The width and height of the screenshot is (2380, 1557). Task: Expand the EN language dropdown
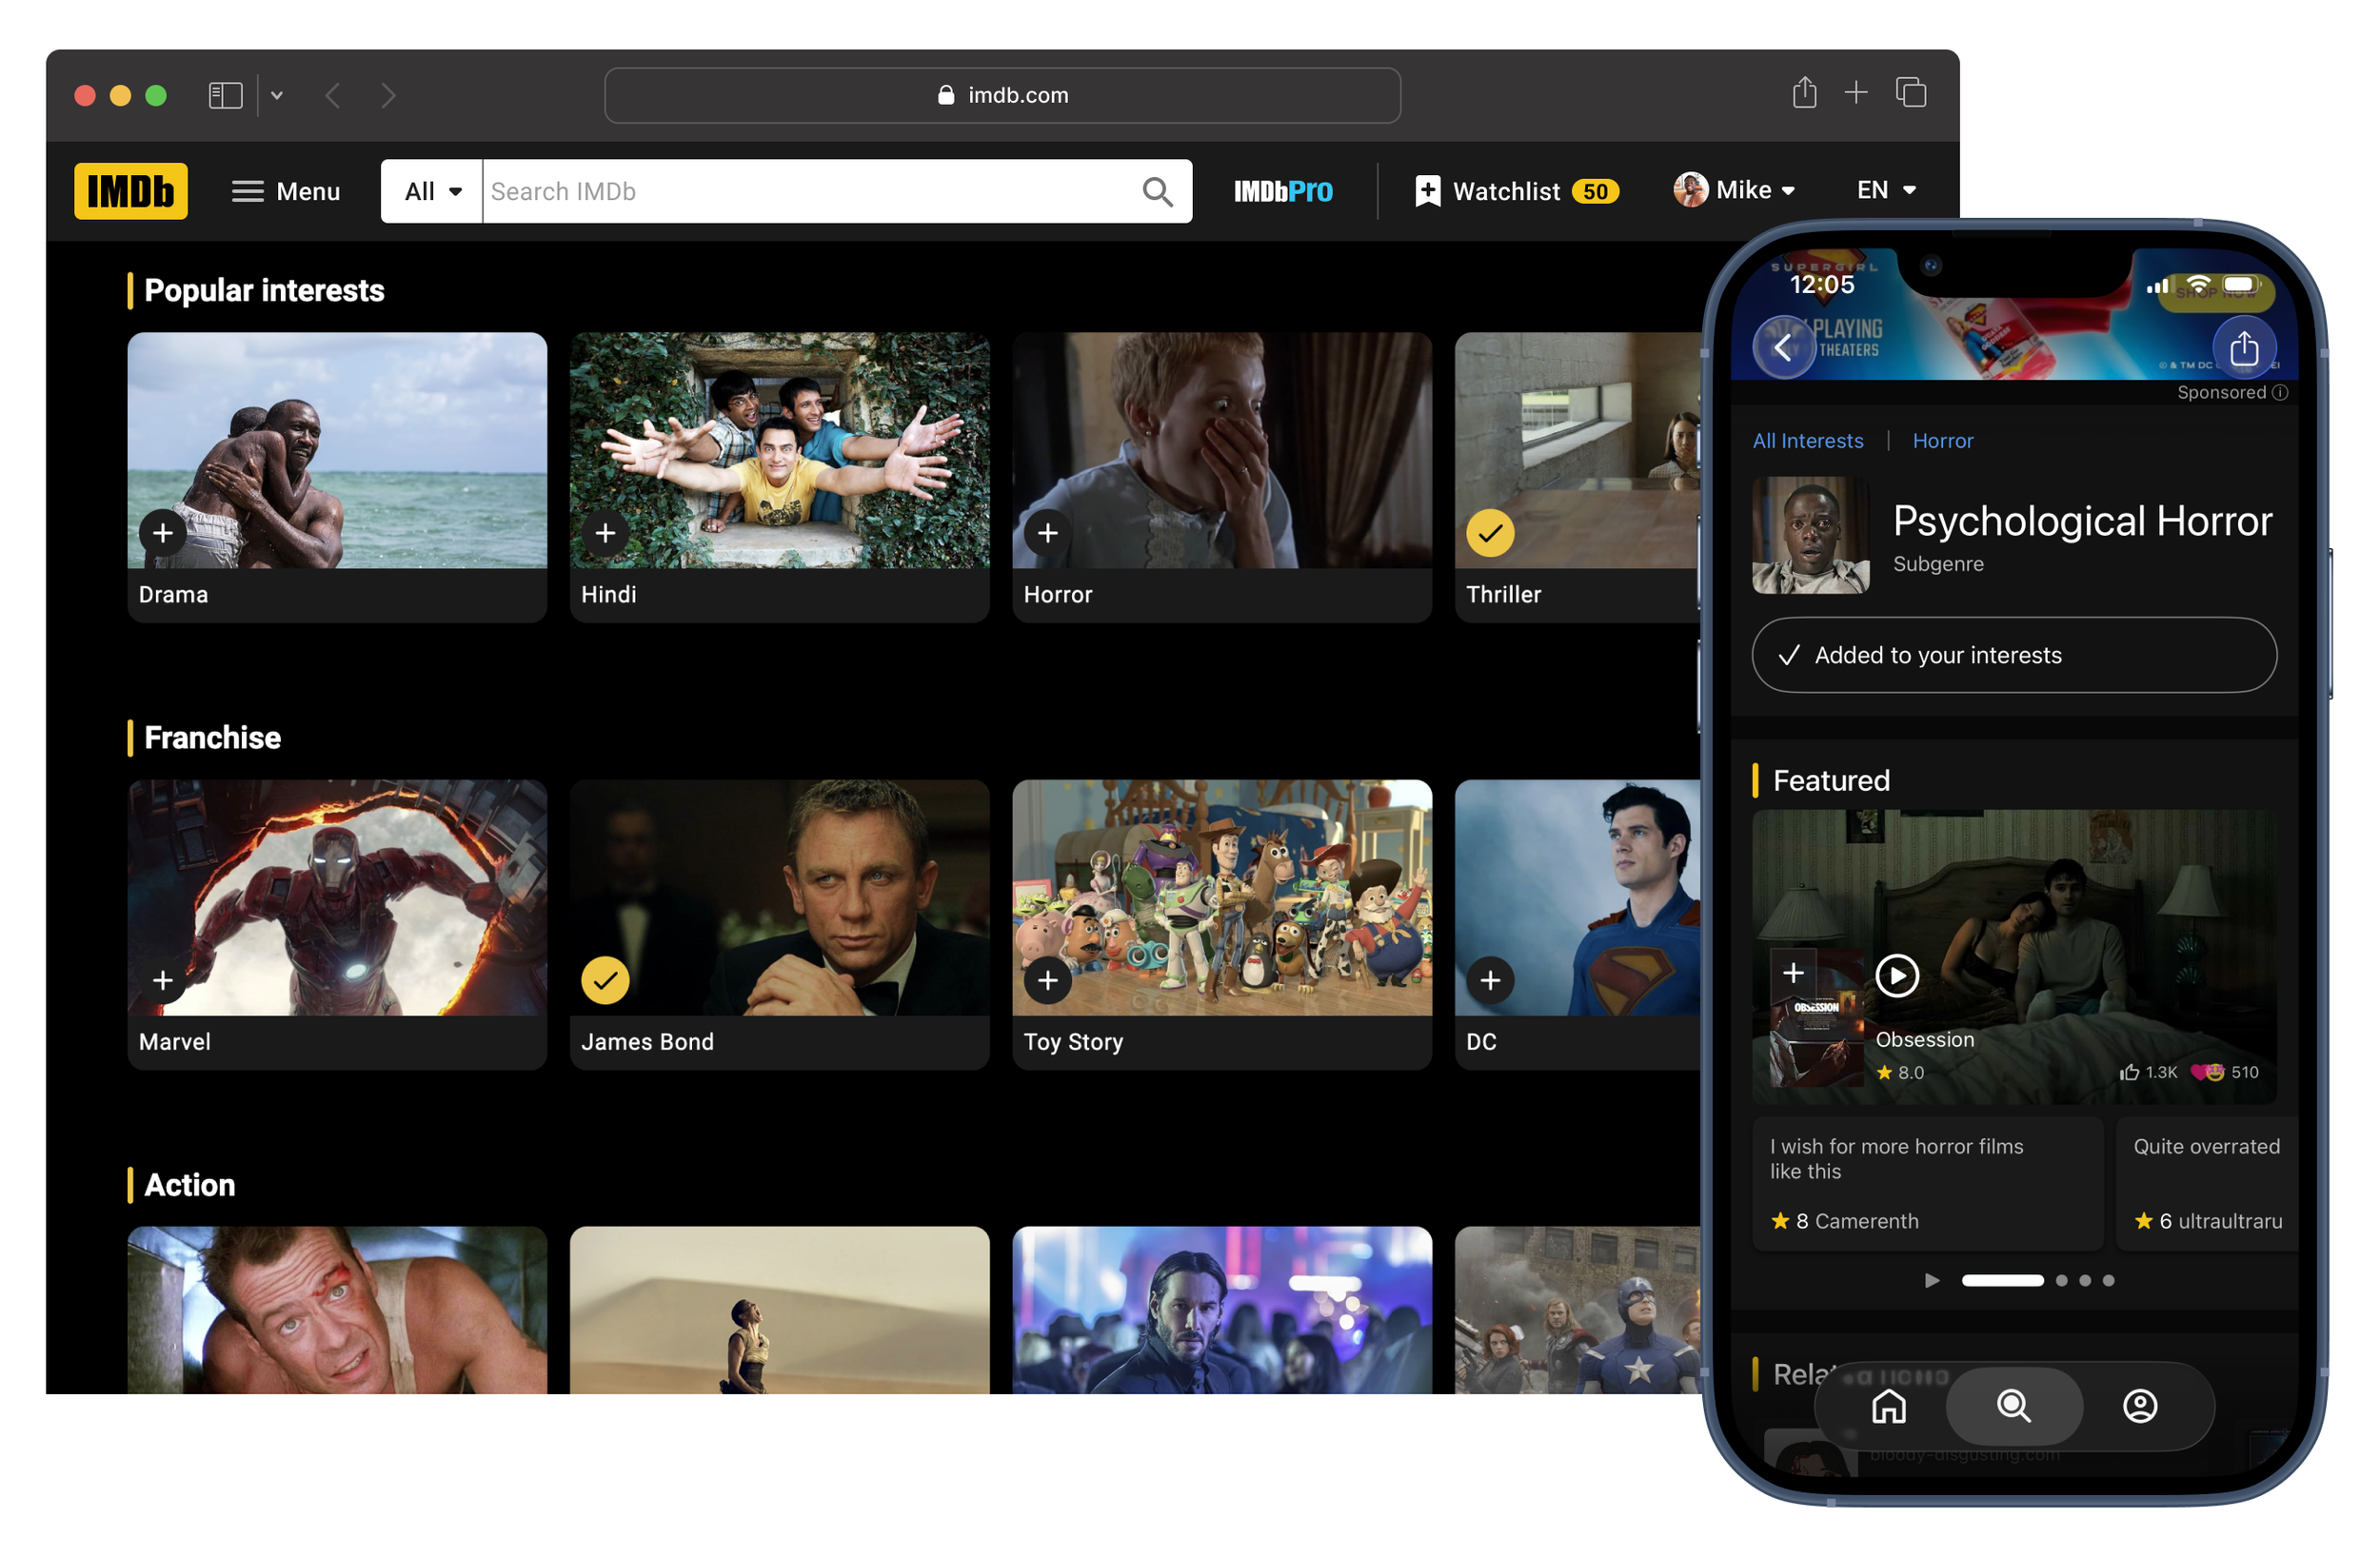coord(1886,190)
